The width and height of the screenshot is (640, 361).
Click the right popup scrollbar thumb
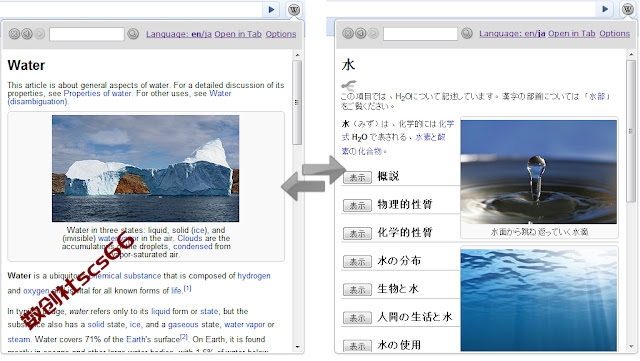tap(631, 131)
